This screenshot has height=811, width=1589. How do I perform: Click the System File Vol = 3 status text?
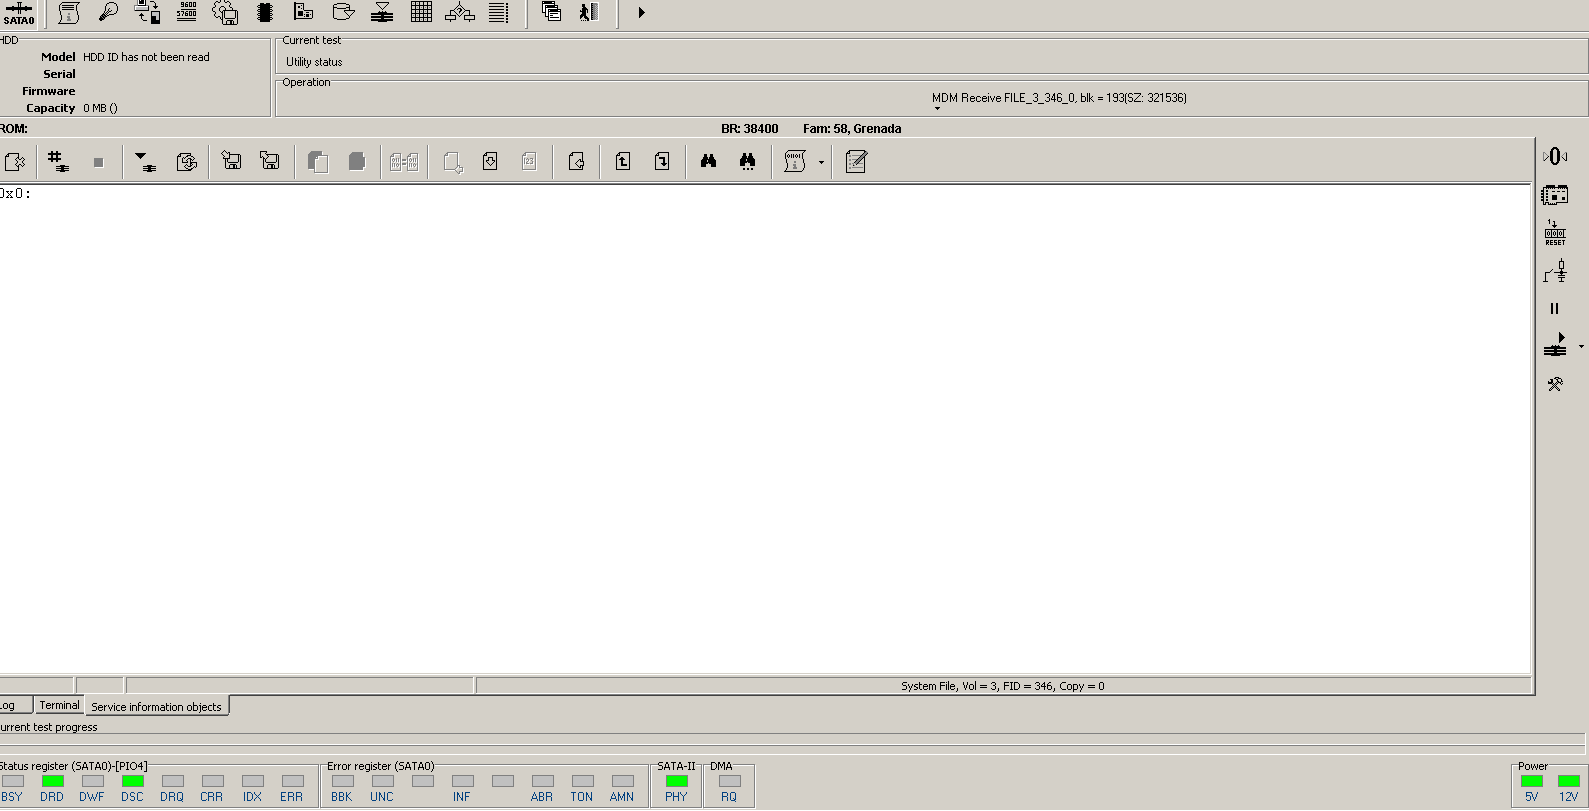pos(1003,686)
